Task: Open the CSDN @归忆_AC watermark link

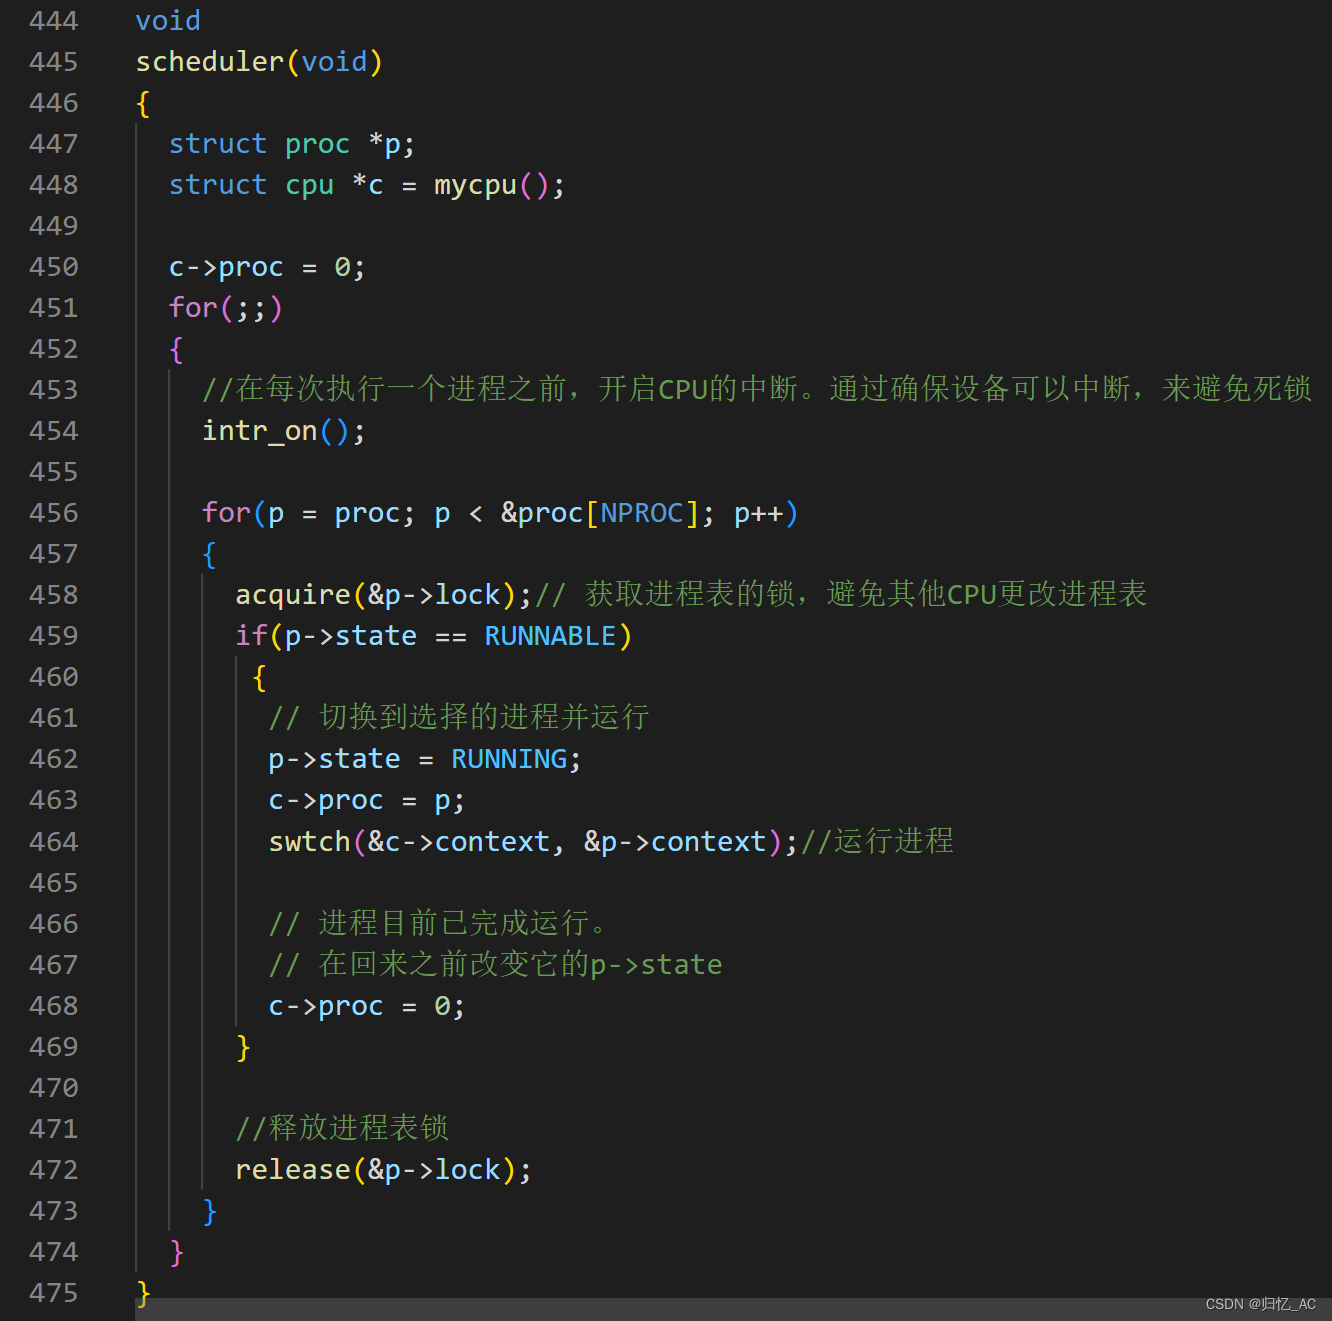Action: pyautogui.click(x=1260, y=1304)
